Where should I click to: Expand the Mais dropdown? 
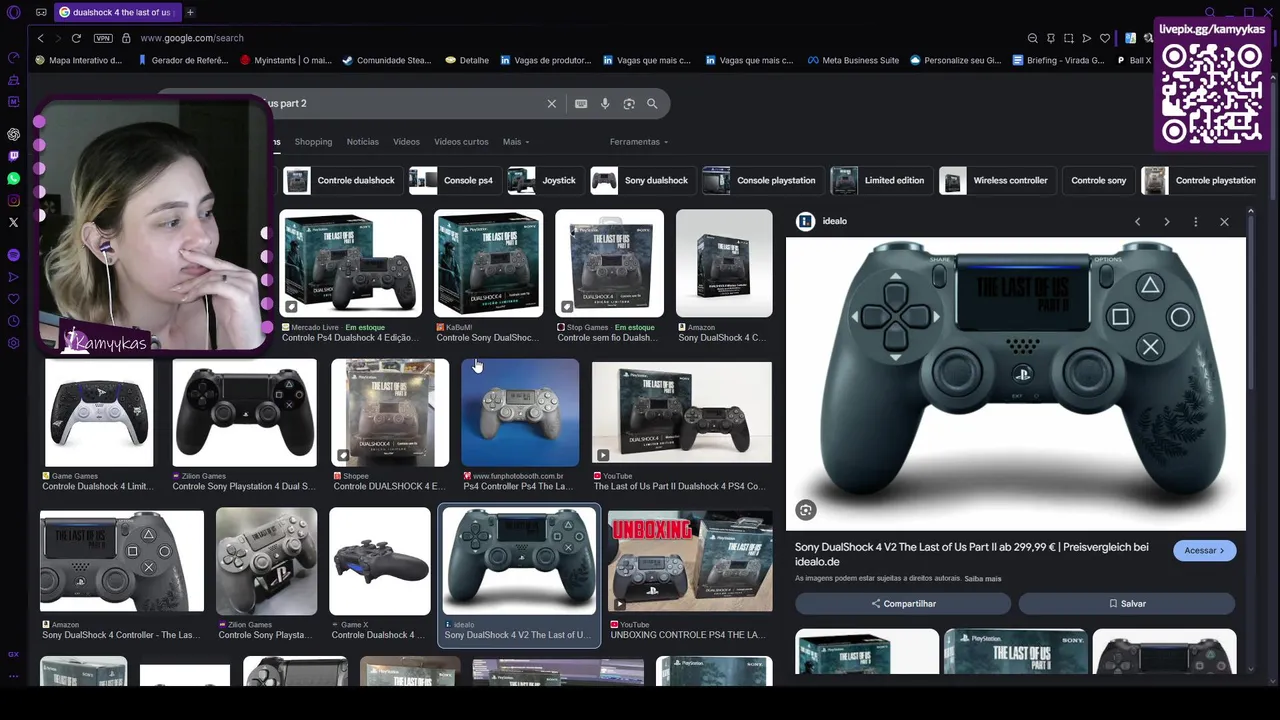tap(516, 142)
